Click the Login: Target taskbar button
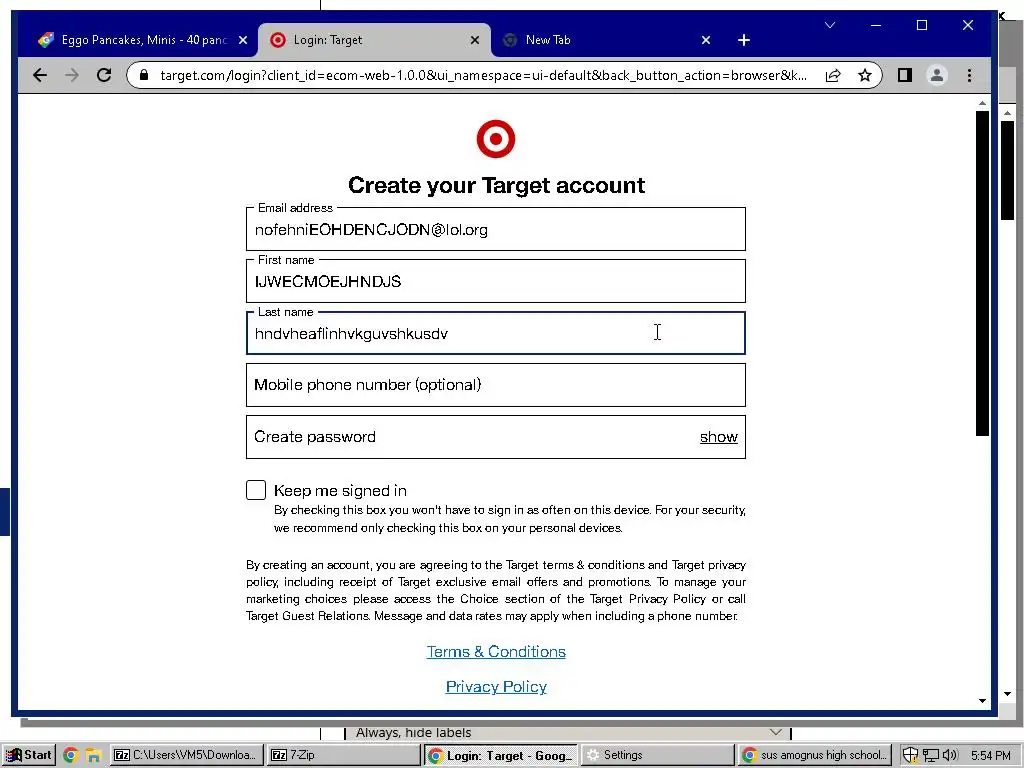Screen dimensions: 1024x768 tap(501, 755)
